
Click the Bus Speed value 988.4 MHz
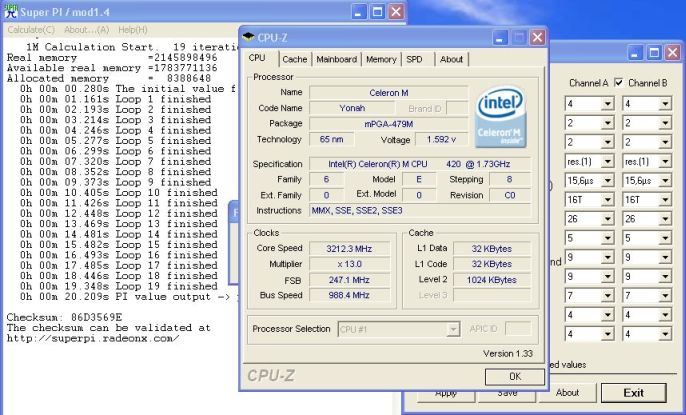pos(349,295)
